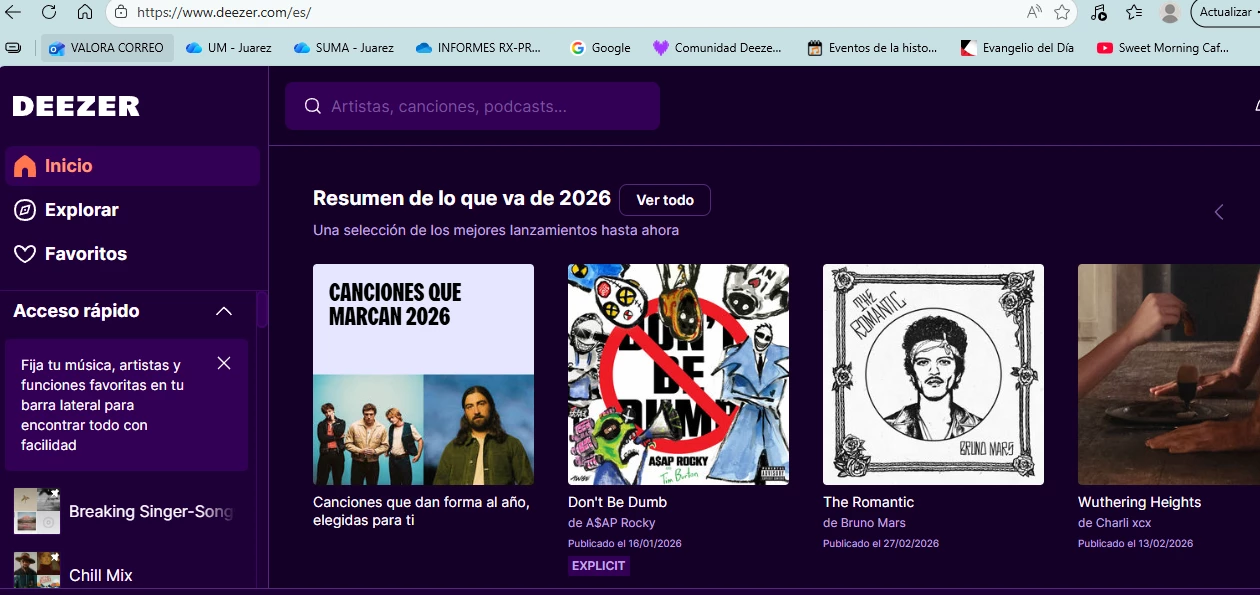The width and height of the screenshot is (1260, 595).
Task: Open the Wuthering Heights album cover
Action: (1169, 374)
